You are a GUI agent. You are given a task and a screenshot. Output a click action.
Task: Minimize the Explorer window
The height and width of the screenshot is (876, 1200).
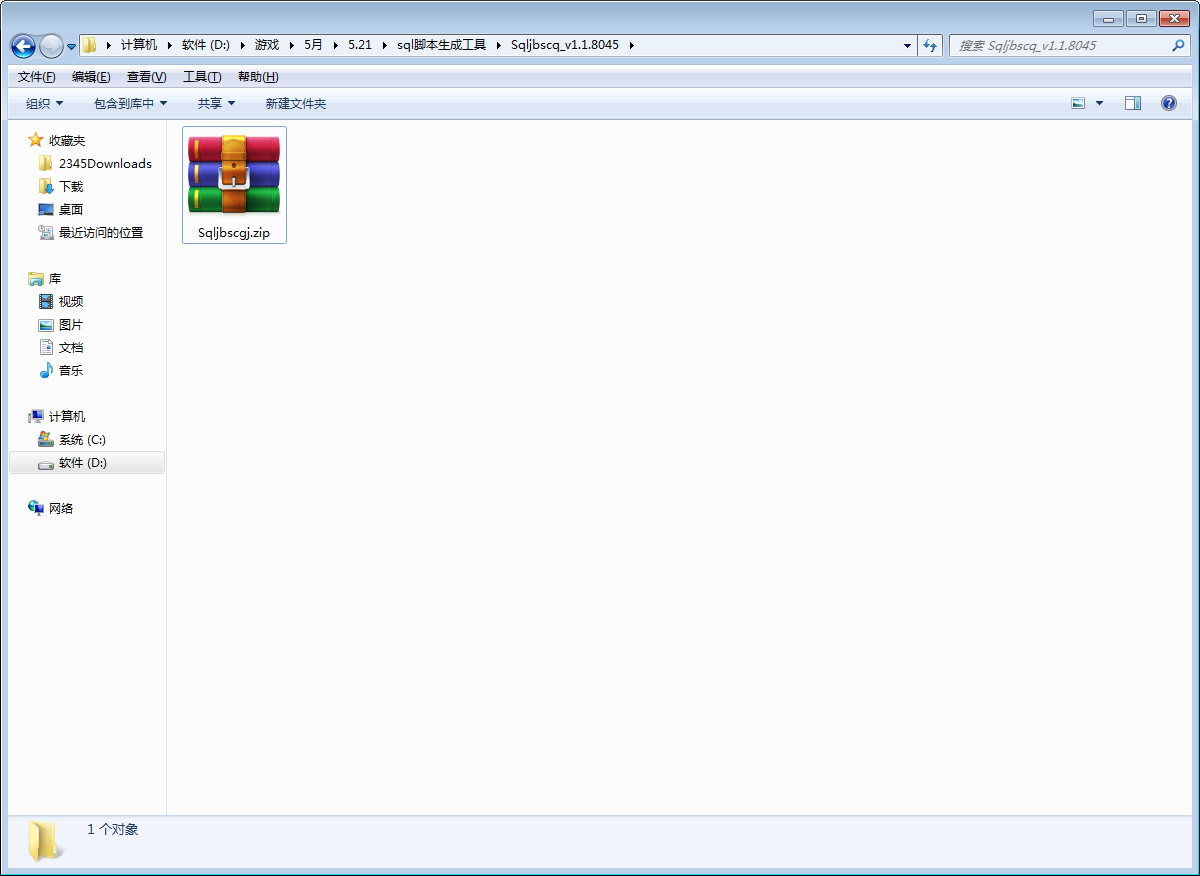[1108, 18]
